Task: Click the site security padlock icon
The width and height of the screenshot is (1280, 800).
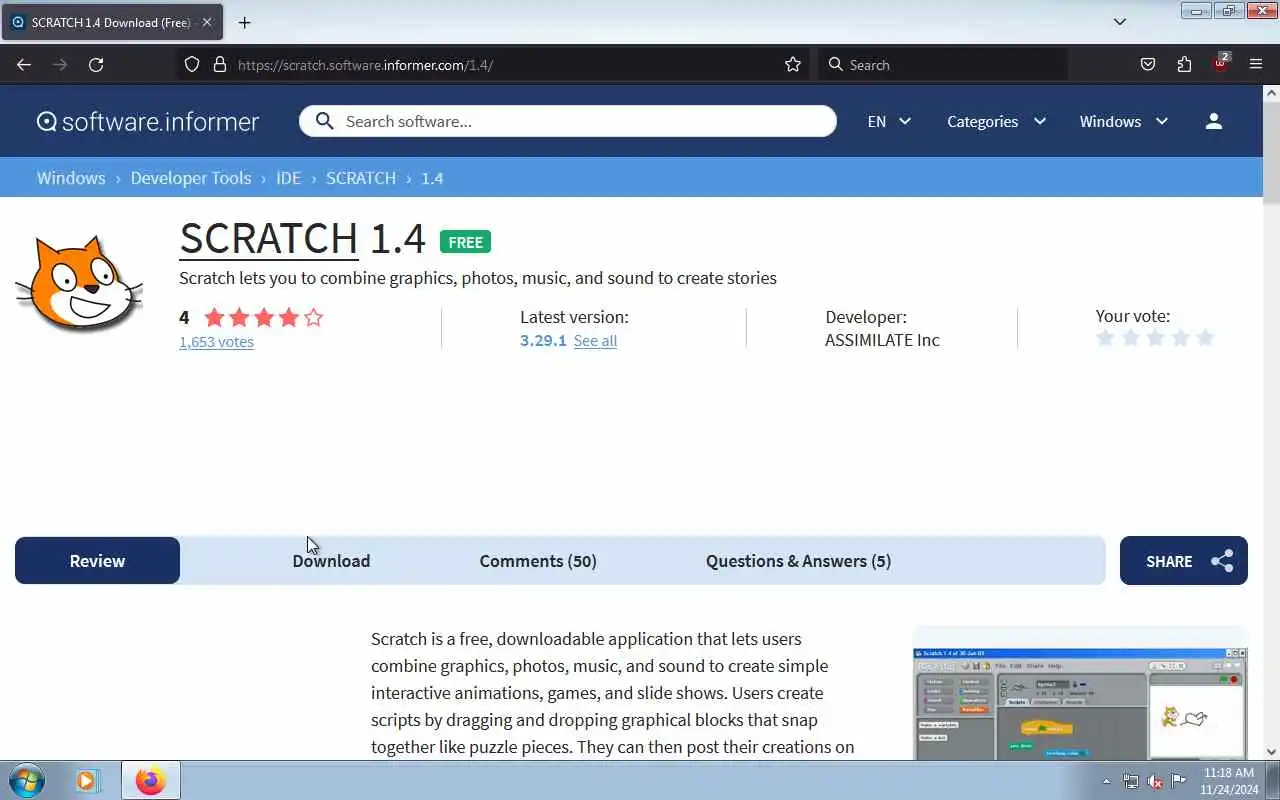Action: (220, 64)
